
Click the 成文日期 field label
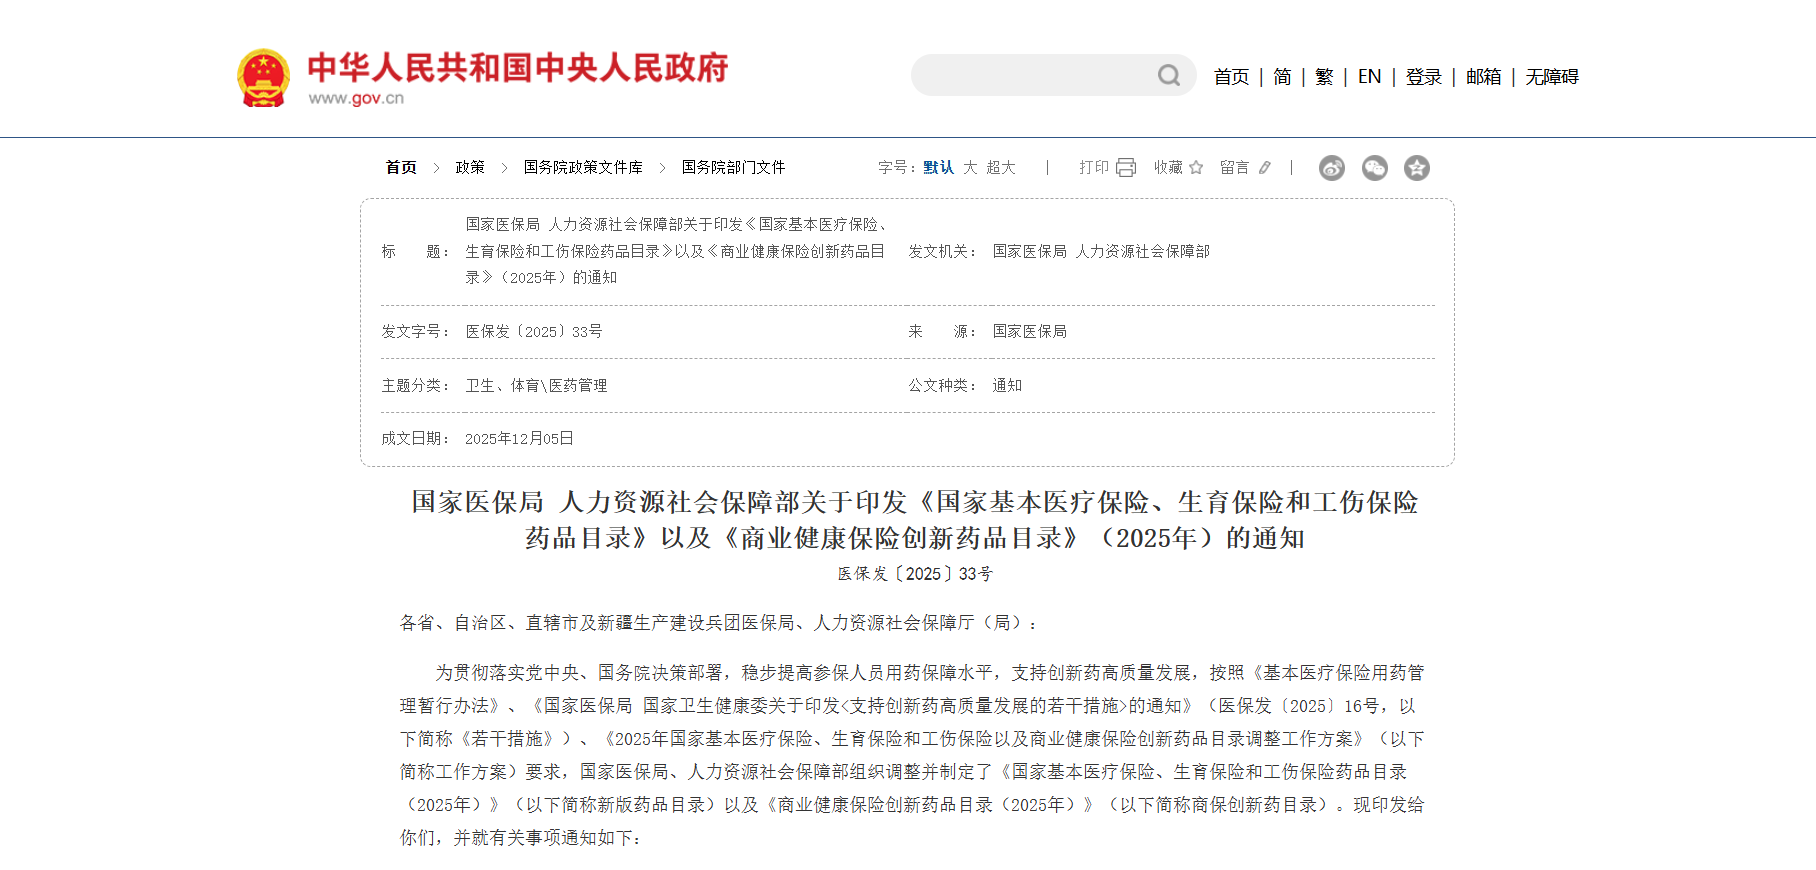pyautogui.click(x=416, y=438)
